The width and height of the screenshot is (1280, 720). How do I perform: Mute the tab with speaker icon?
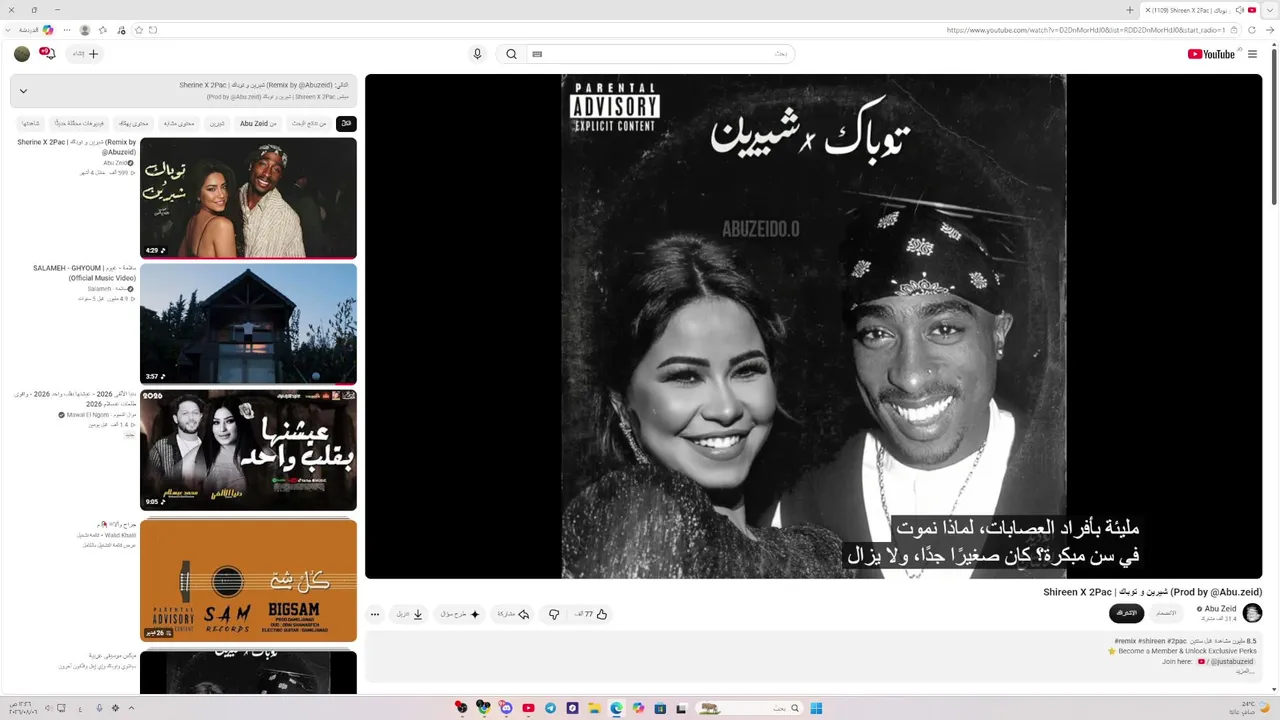1240,10
